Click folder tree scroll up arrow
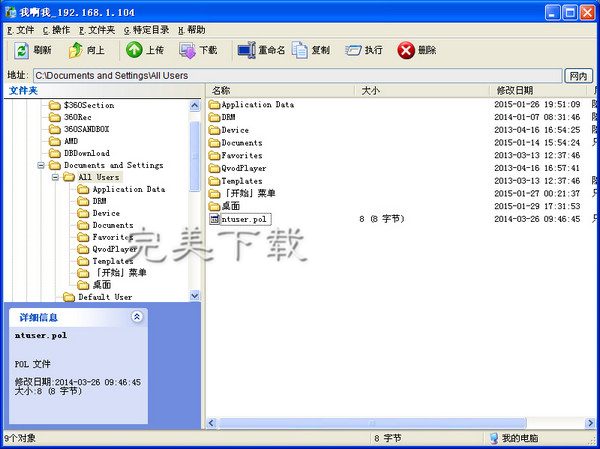This screenshot has height=449, width=600. 195,105
